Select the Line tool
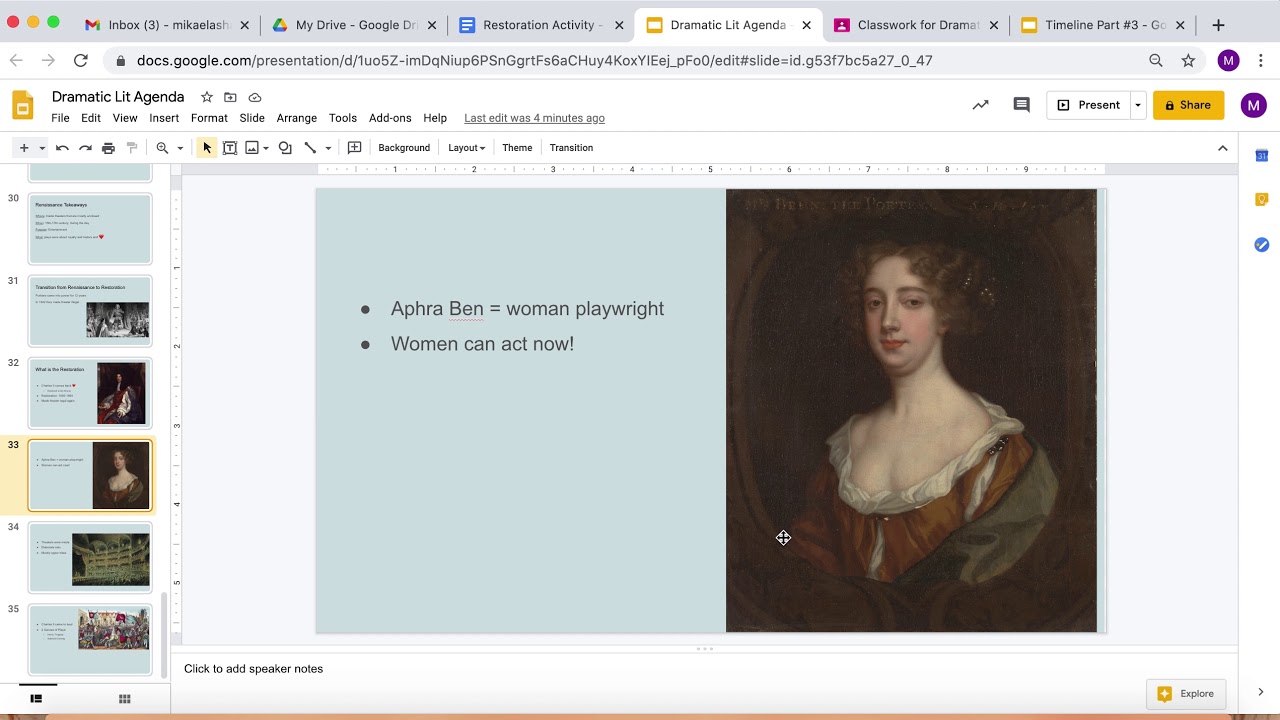The image size is (1280, 720). click(310, 148)
